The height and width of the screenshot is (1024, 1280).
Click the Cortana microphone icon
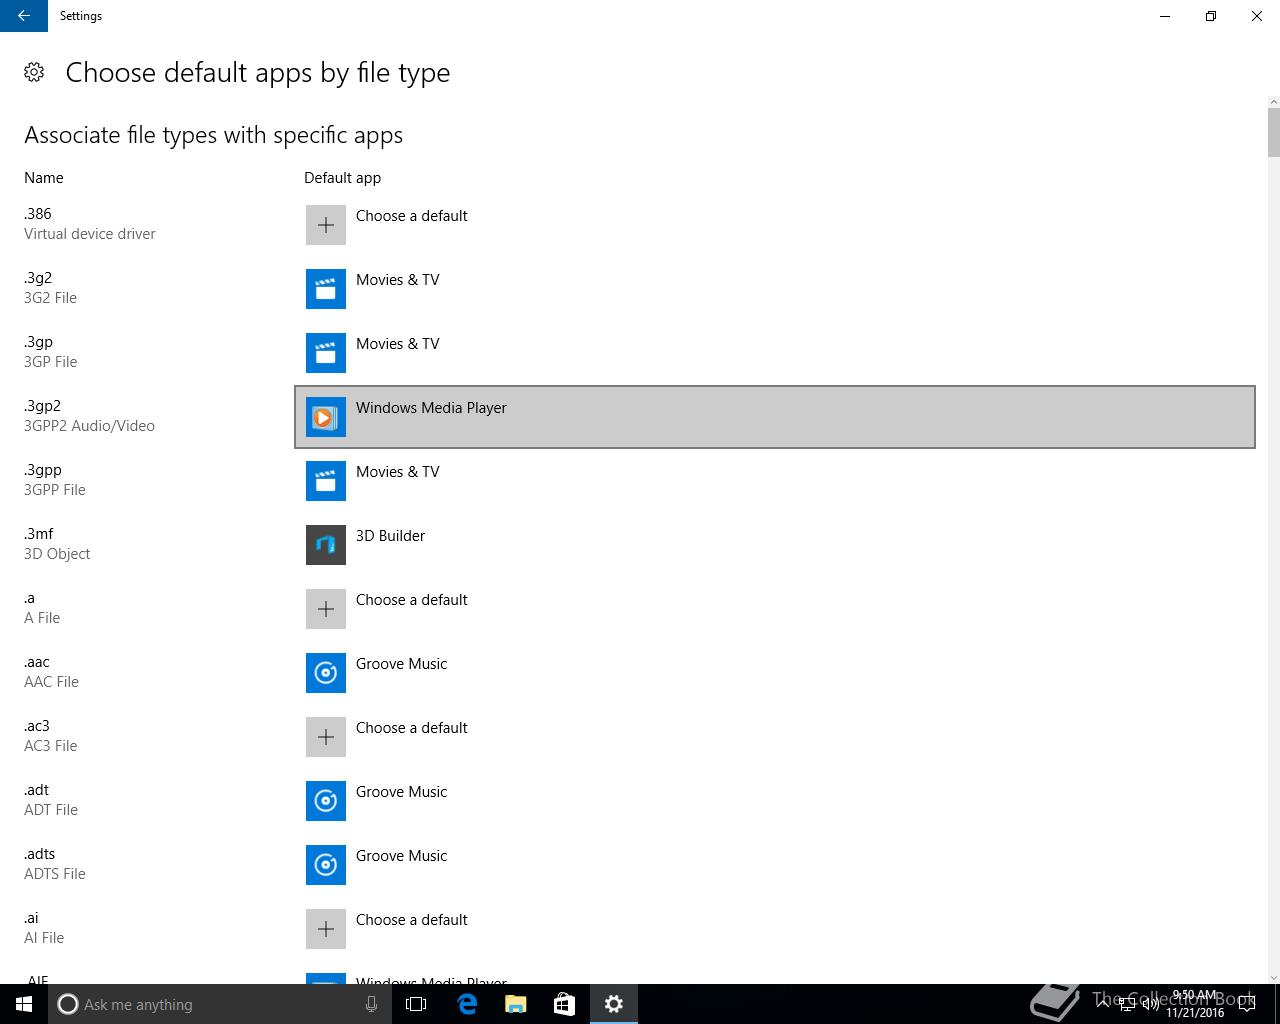point(371,1004)
